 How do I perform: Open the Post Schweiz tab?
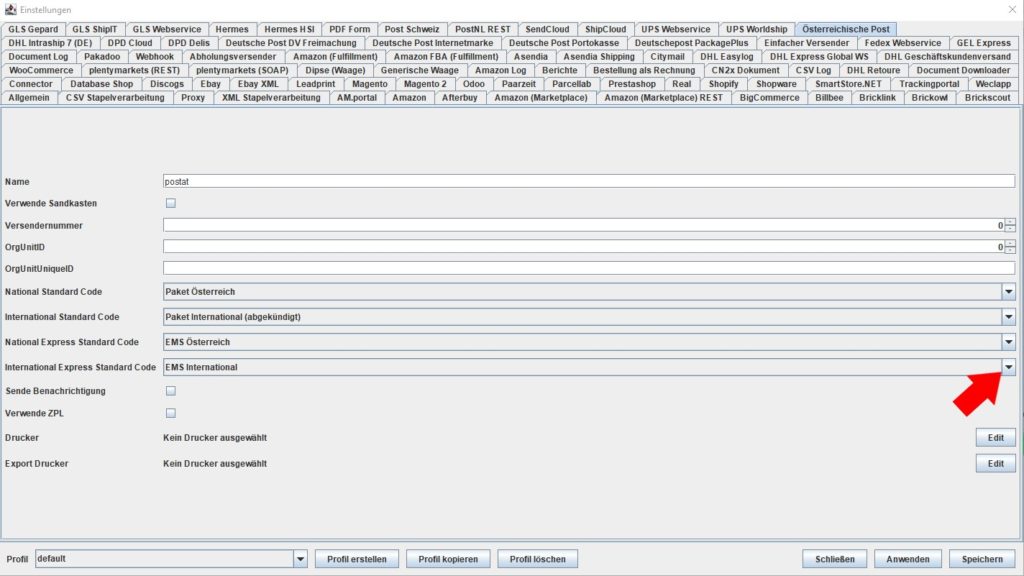[x=412, y=29]
